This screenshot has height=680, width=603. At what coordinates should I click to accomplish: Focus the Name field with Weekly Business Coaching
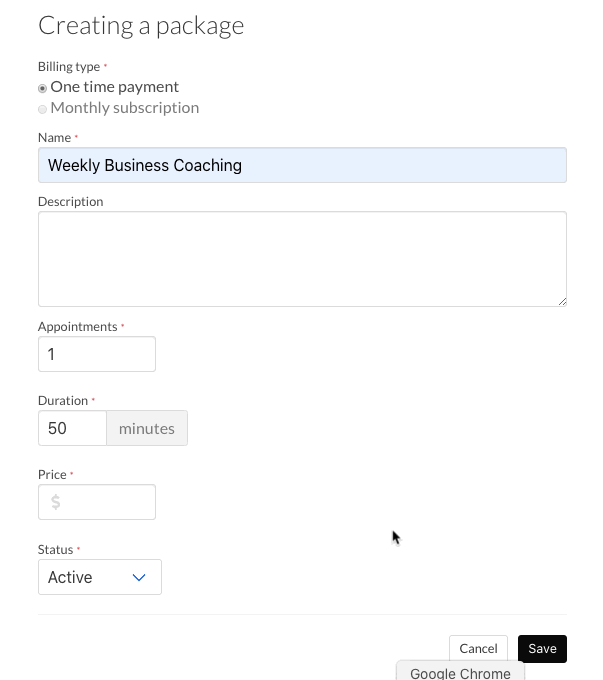pos(302,165)
